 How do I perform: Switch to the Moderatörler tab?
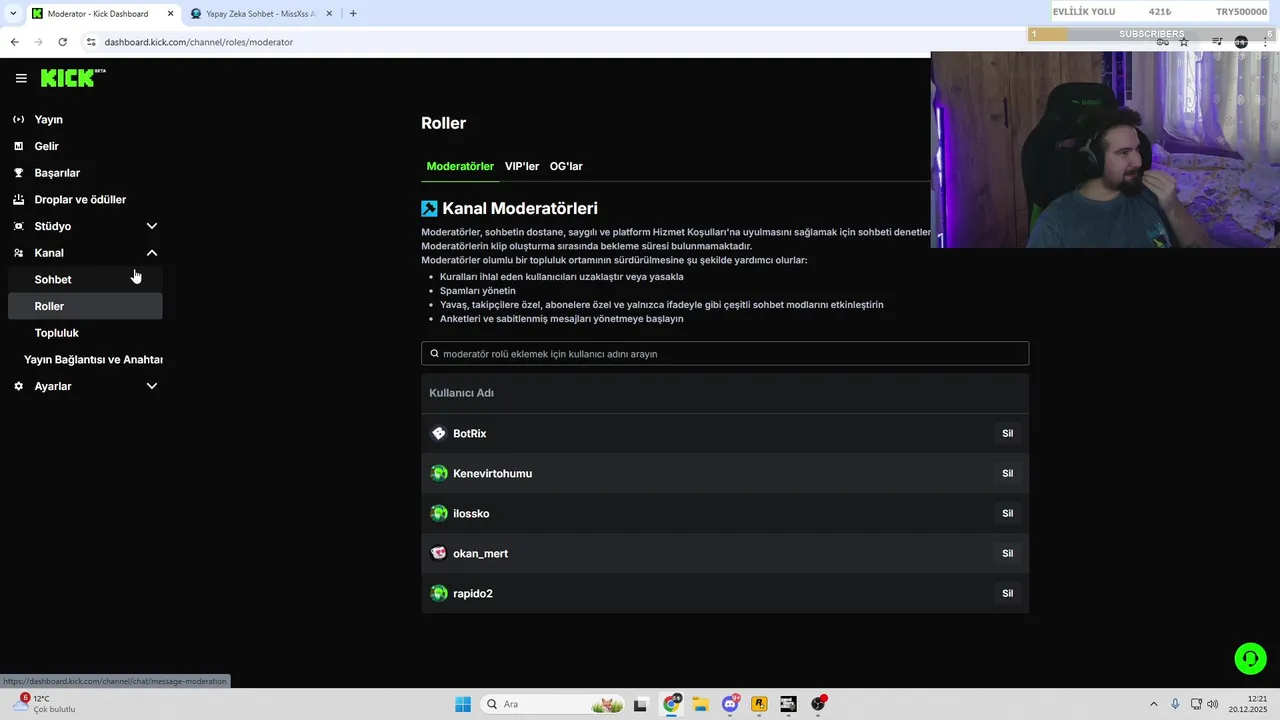[460, 166]
